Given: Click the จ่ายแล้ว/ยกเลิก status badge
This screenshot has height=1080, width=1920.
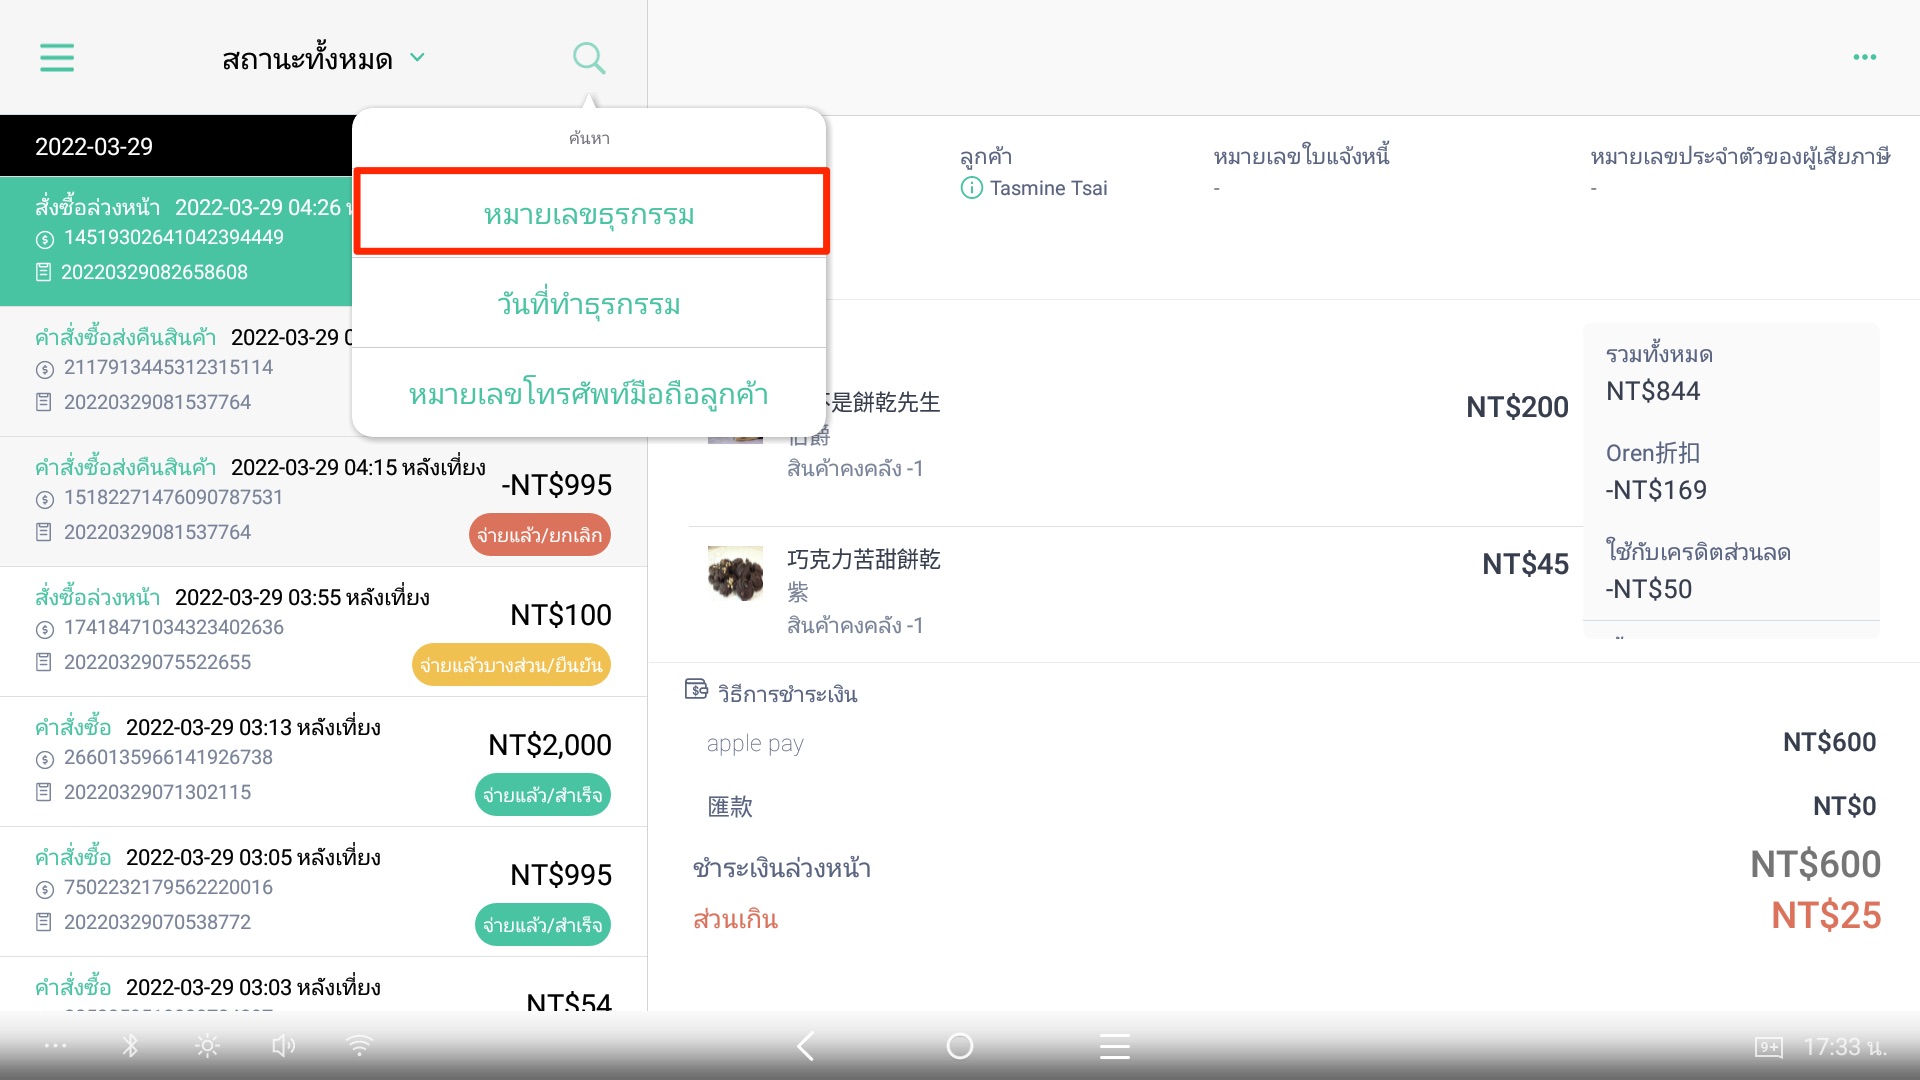Looking at the screenshot, I should [539, 535].
